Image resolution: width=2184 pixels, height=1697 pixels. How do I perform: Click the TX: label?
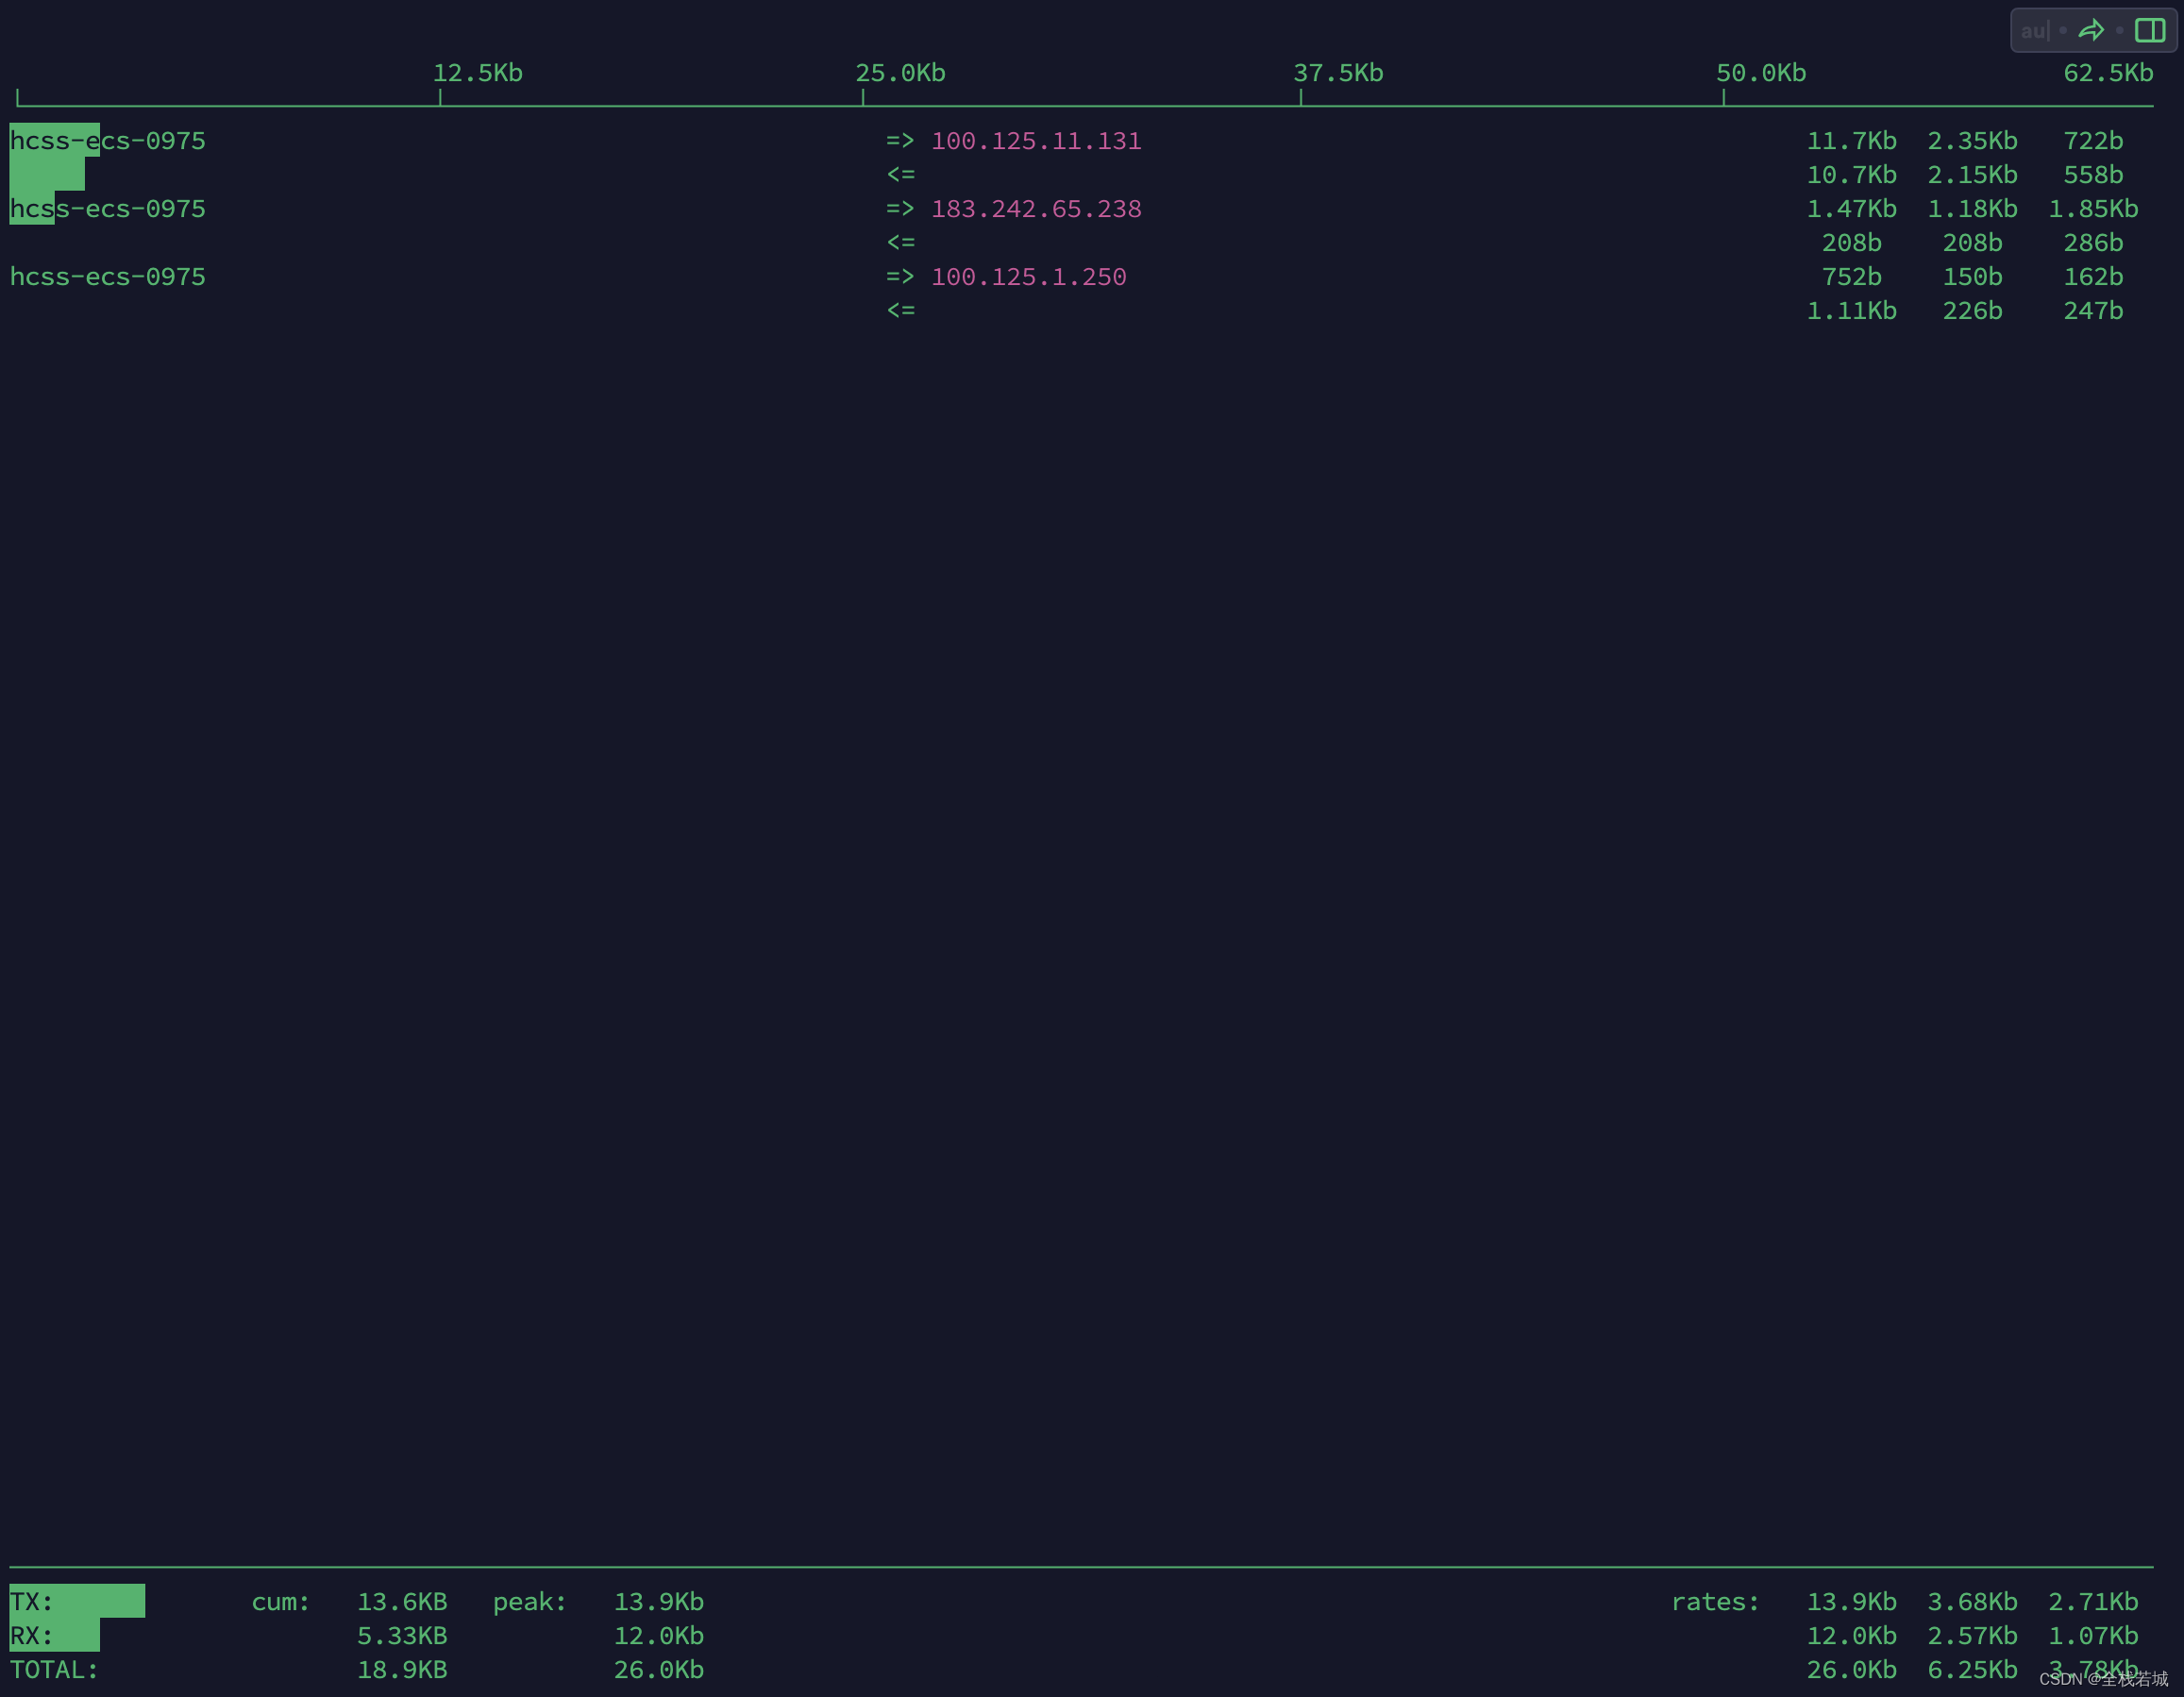pos(32,1602)
